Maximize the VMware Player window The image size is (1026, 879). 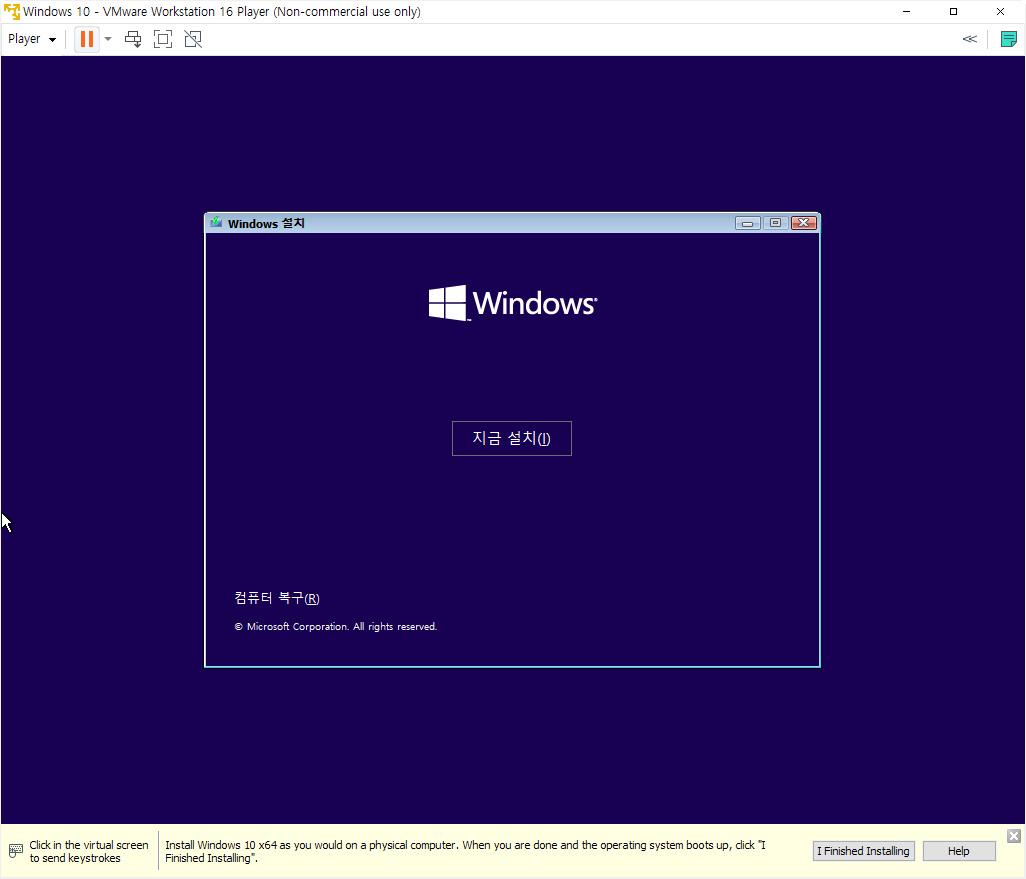[x=953, y=12]
